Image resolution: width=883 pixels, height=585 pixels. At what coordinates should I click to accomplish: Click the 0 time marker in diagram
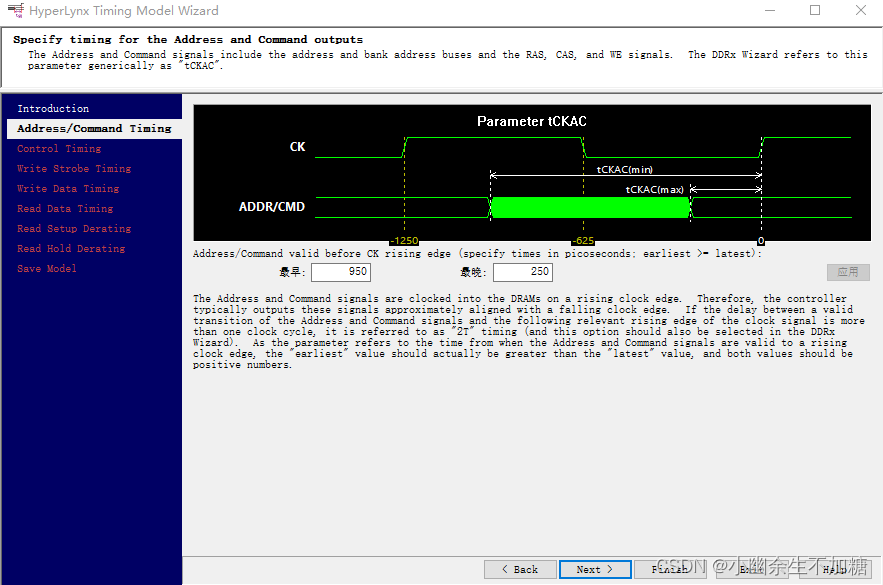tap(761, 240)
